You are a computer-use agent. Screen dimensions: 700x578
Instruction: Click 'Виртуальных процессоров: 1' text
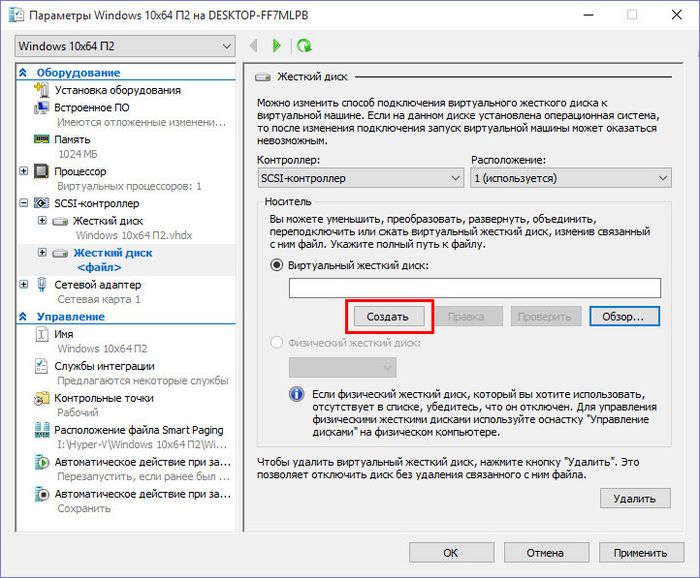pos(129,186)
